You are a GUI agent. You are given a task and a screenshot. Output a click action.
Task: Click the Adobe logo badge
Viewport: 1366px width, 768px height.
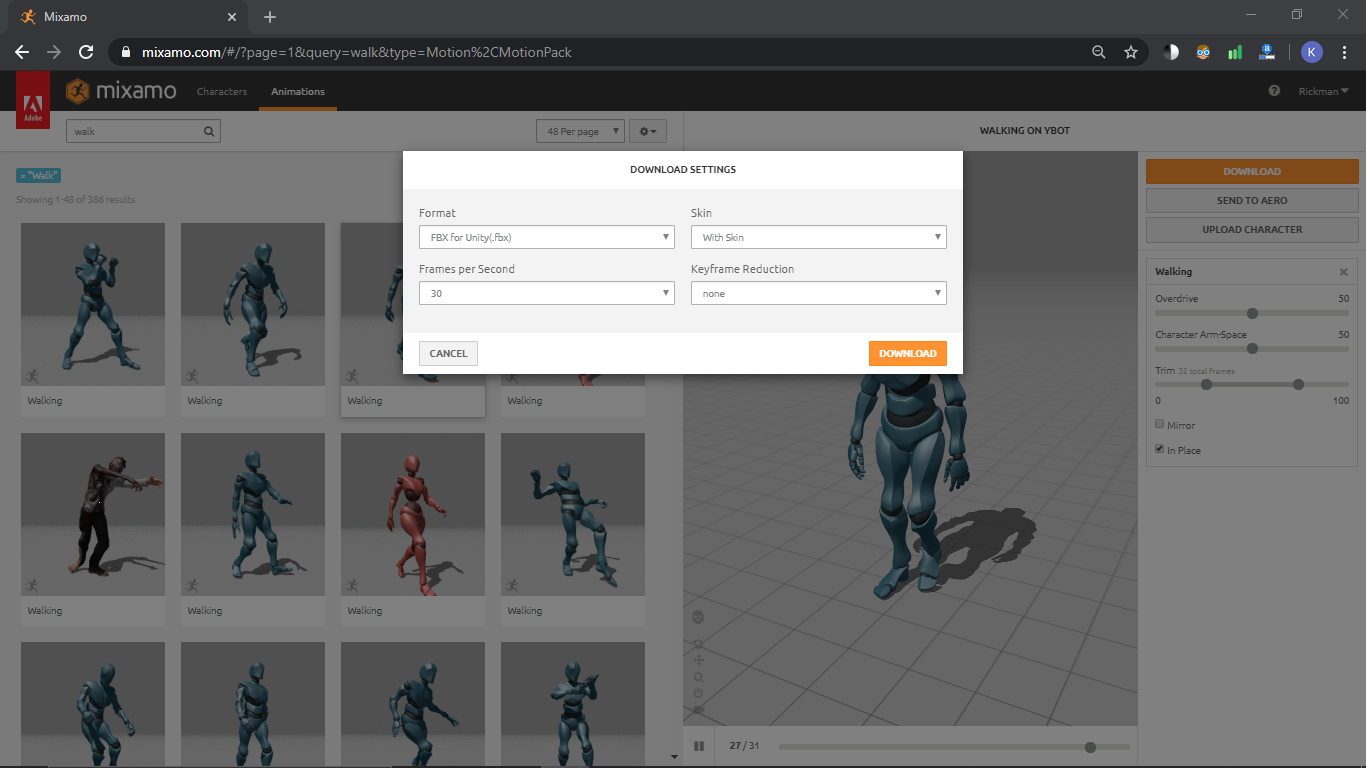33,100
